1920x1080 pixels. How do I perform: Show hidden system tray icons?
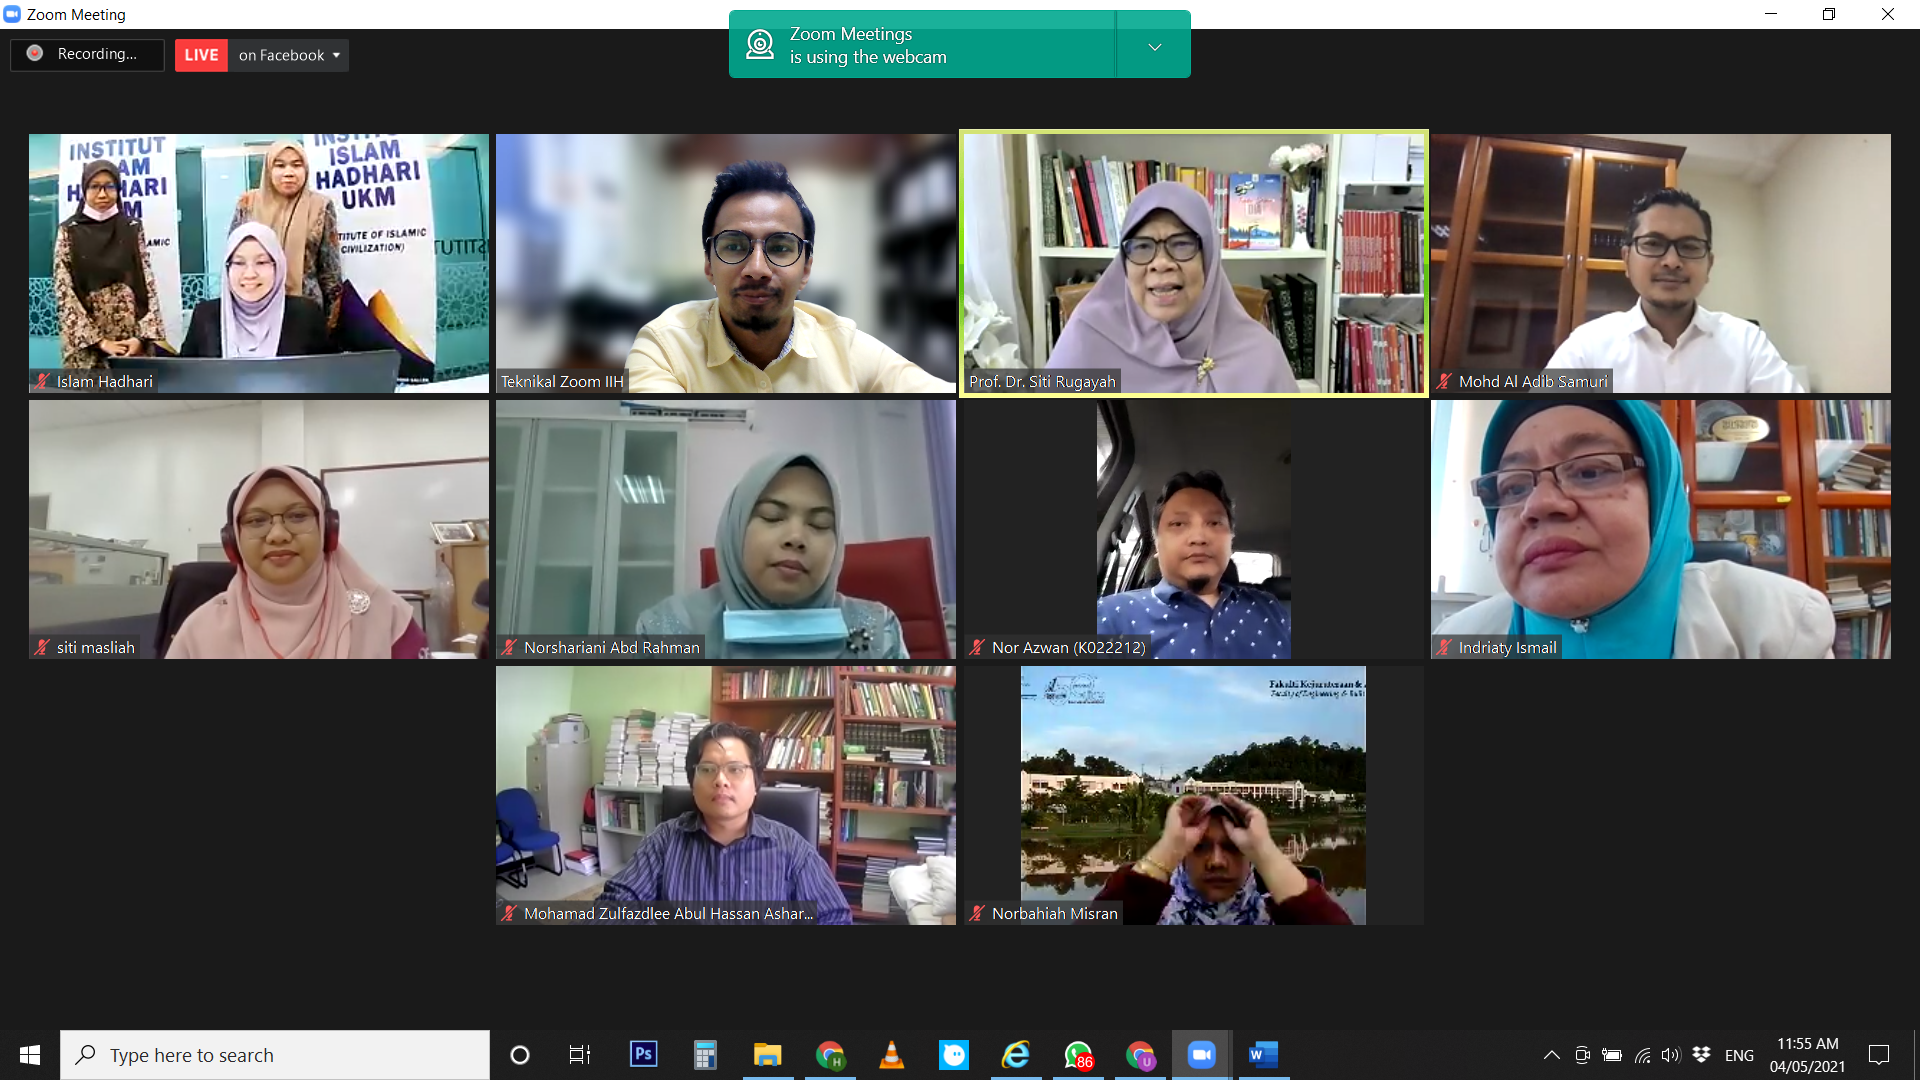point(1551,1055)
